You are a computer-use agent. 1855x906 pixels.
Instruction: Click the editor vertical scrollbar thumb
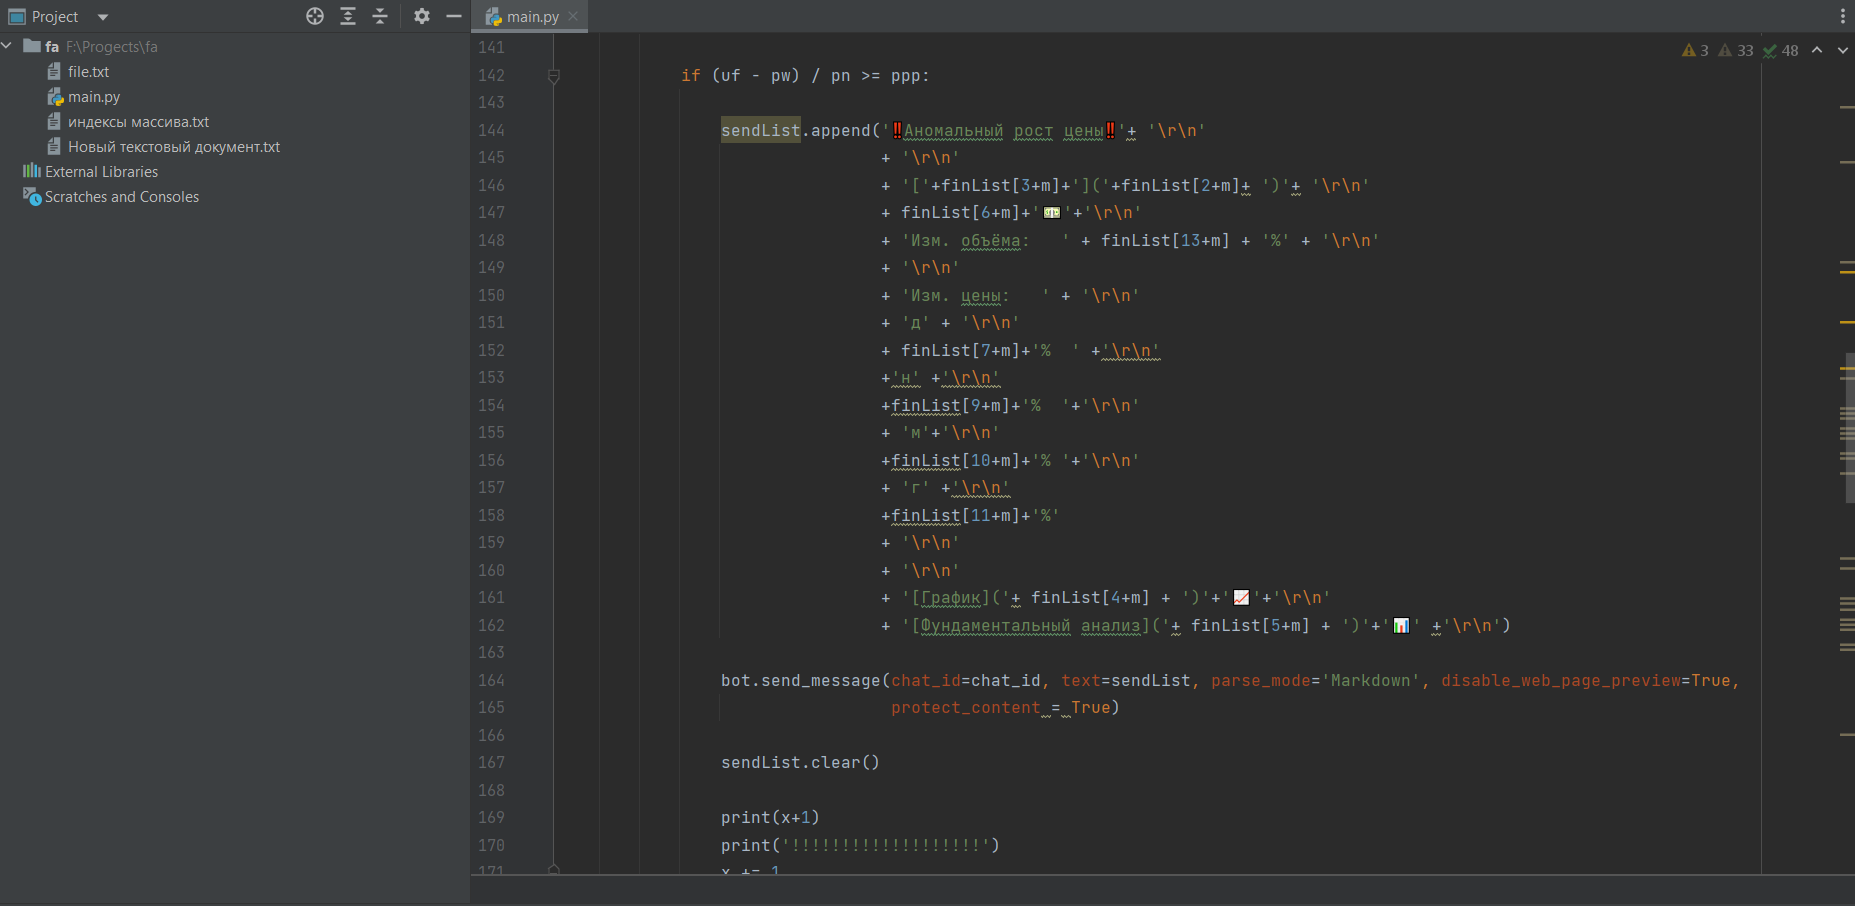pyautogui.click(x=1850, y=428)
